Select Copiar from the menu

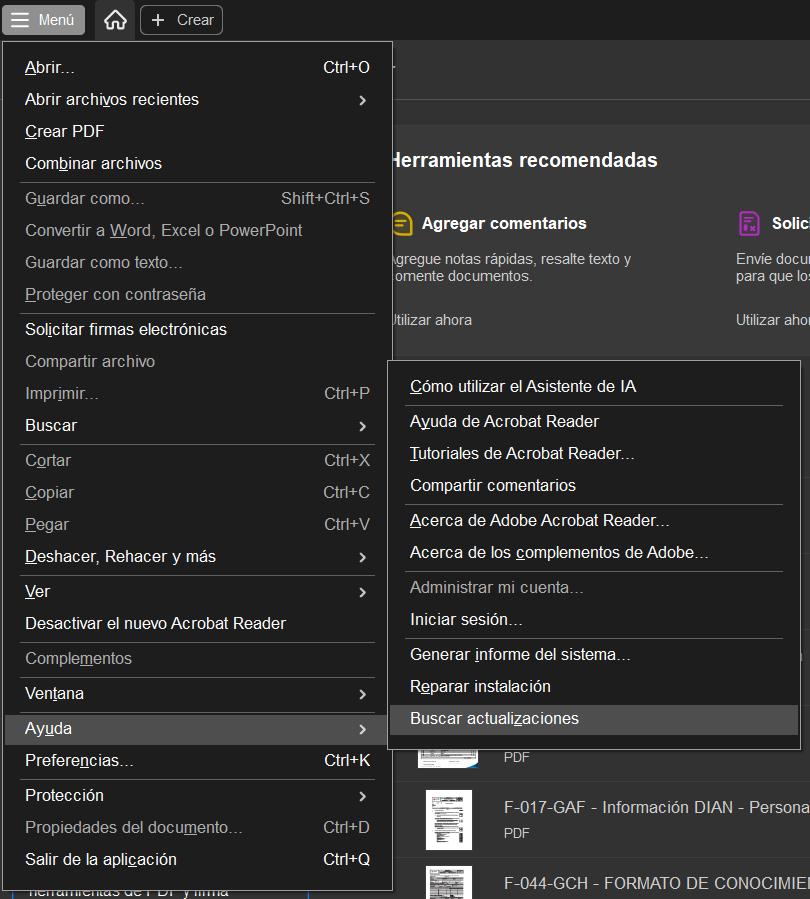[197, 493]
